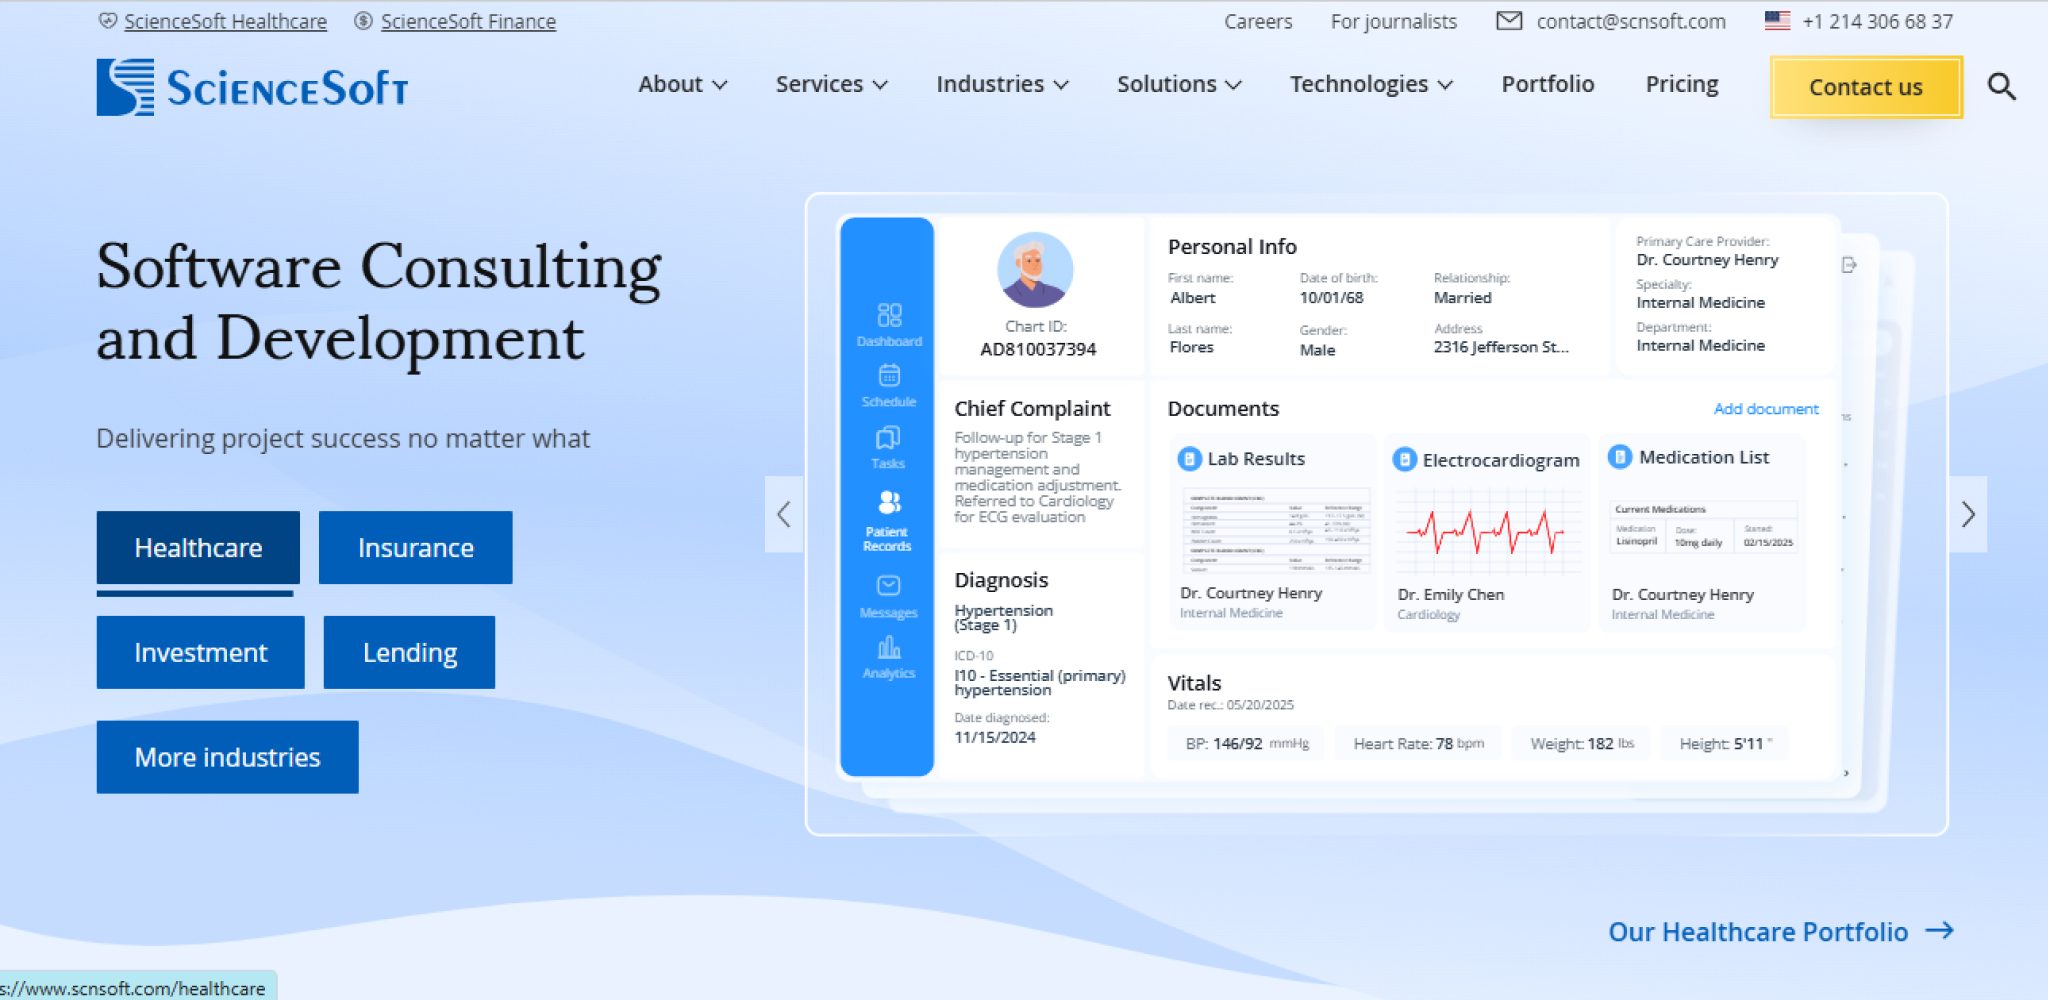Click the Vitals heading
This screenshot has height=1000, width=2048.
pyautogui.click(x=1194, y=682)
